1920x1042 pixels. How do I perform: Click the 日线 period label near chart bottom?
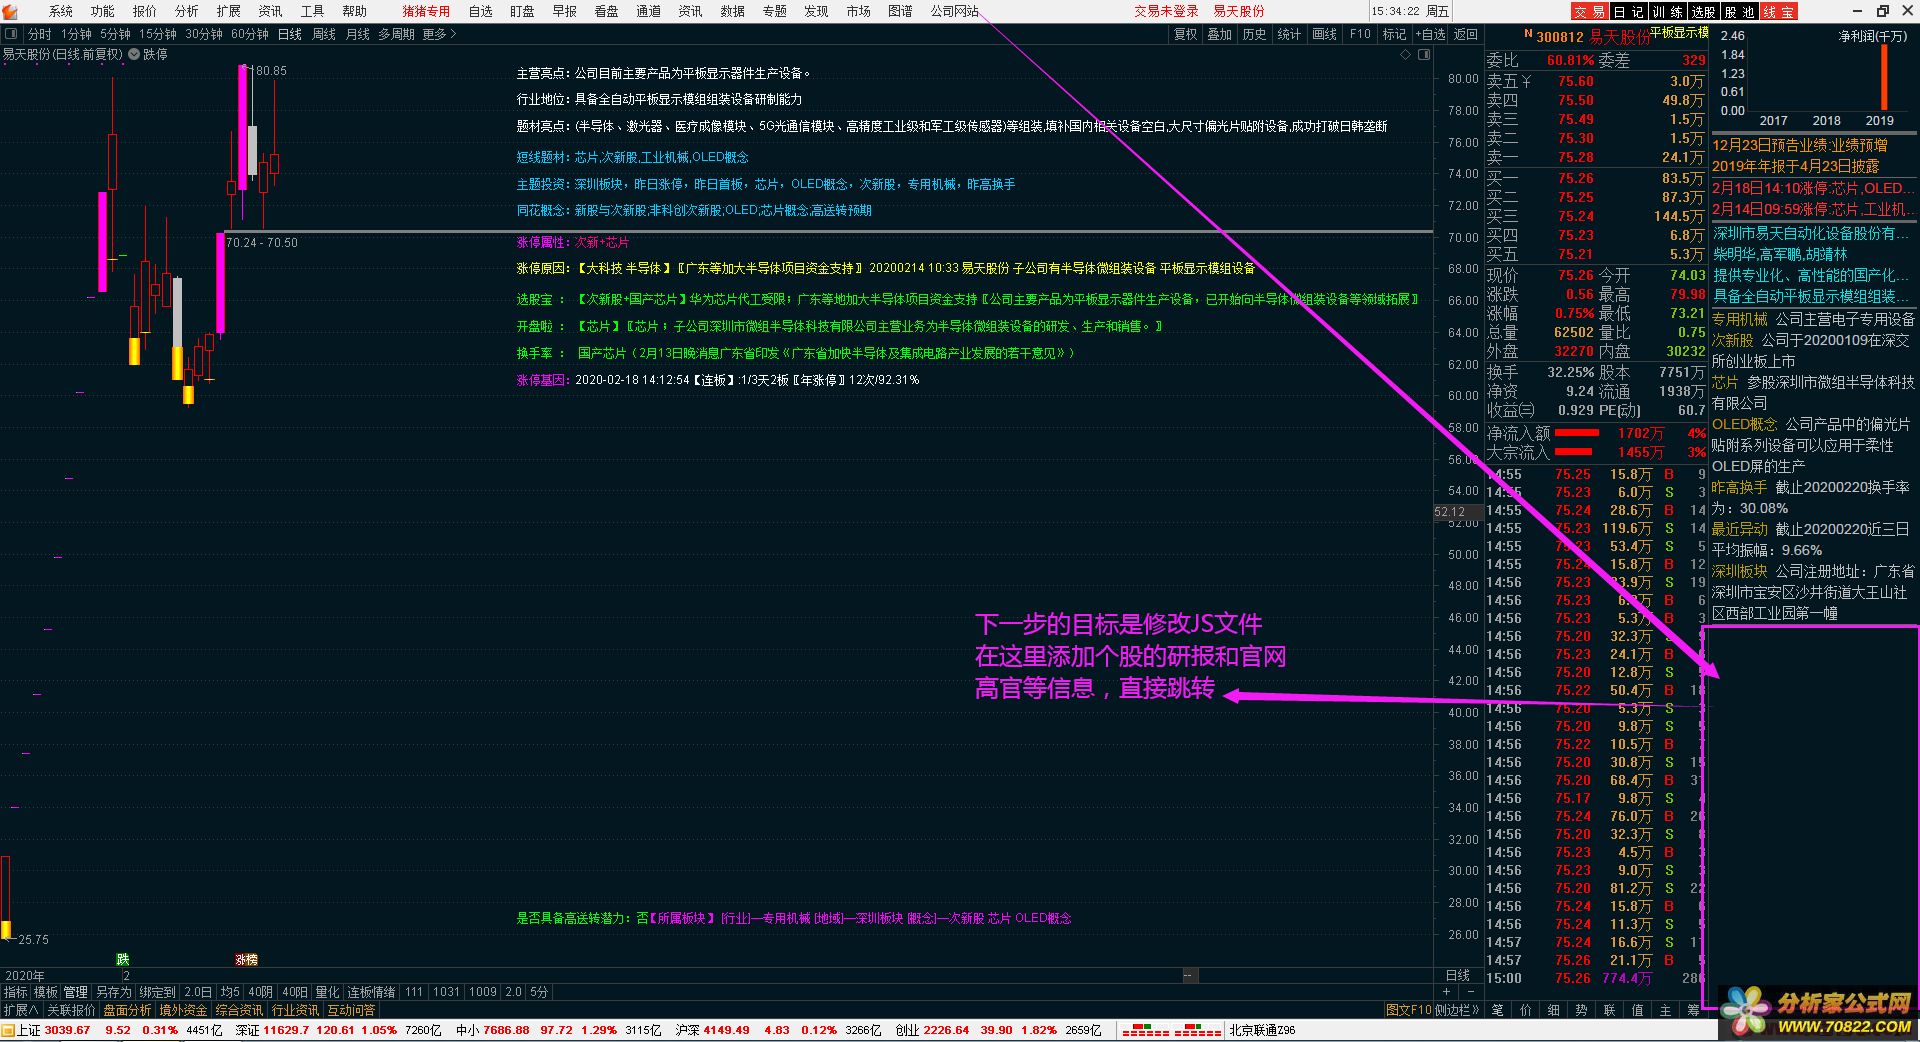coord(1458,975)
